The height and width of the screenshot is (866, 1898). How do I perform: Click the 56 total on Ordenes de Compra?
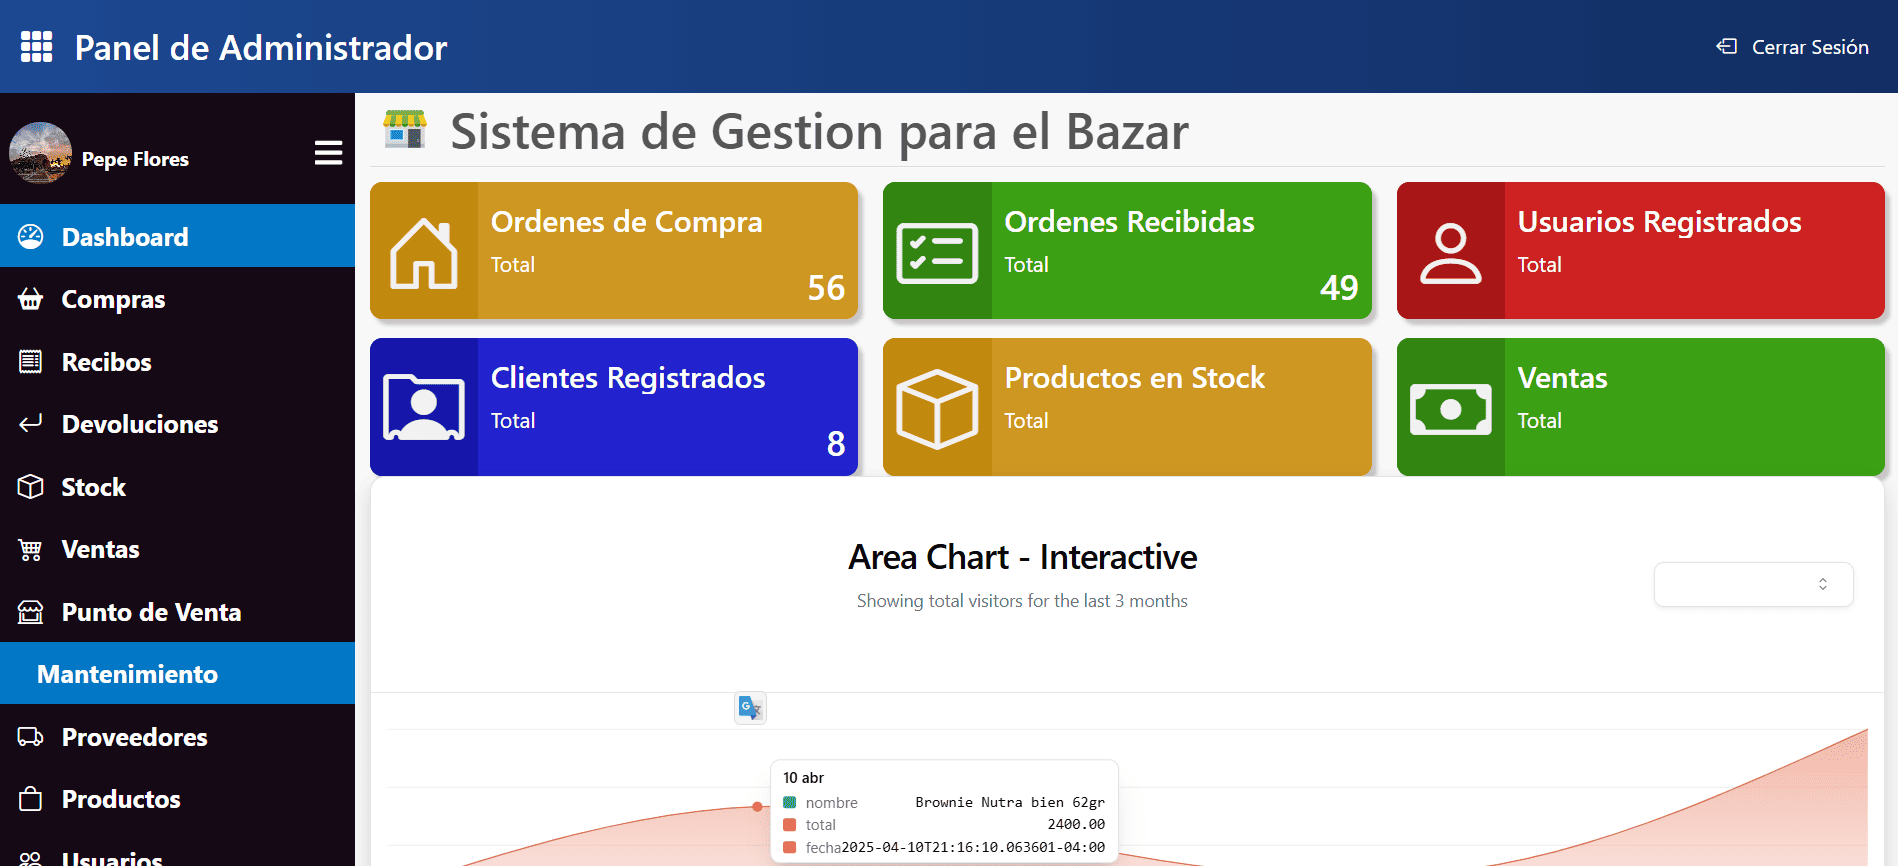click(826, 288)
